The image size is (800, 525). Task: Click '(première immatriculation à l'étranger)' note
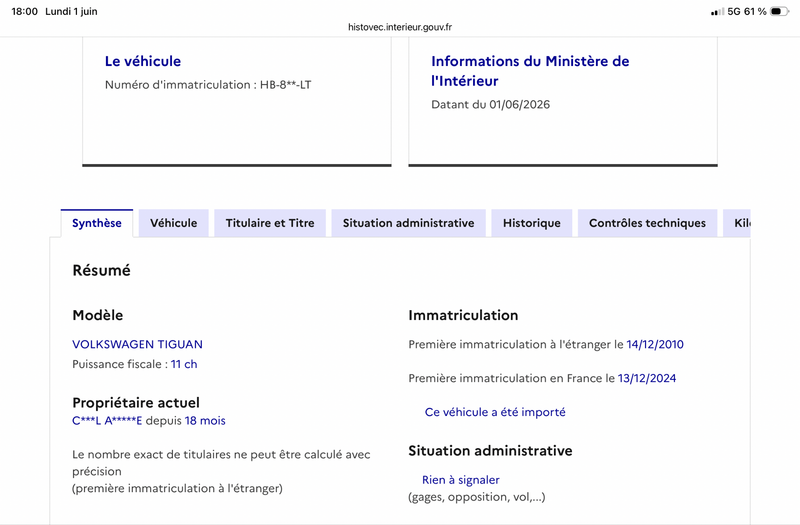pos(177,489)
